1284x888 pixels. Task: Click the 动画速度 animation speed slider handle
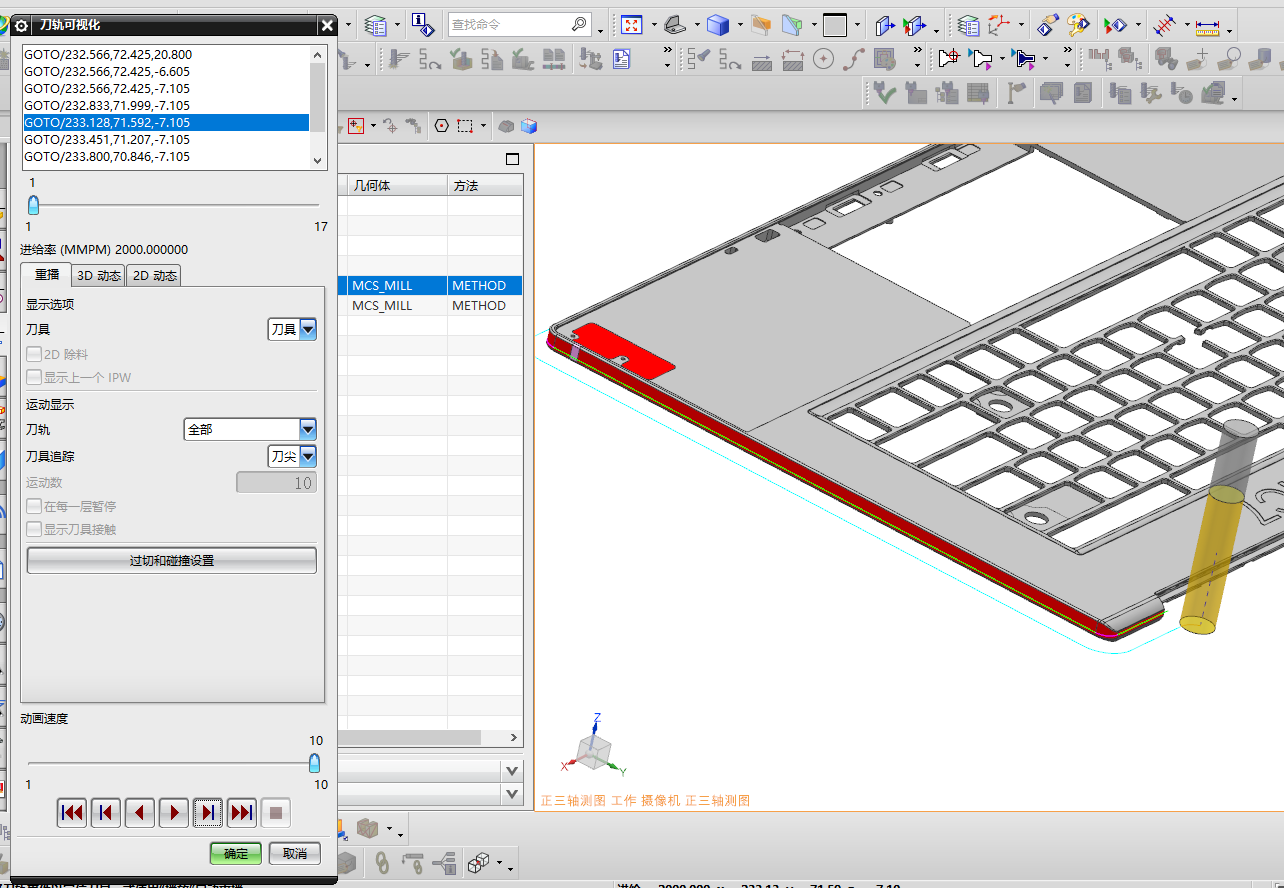314,764
